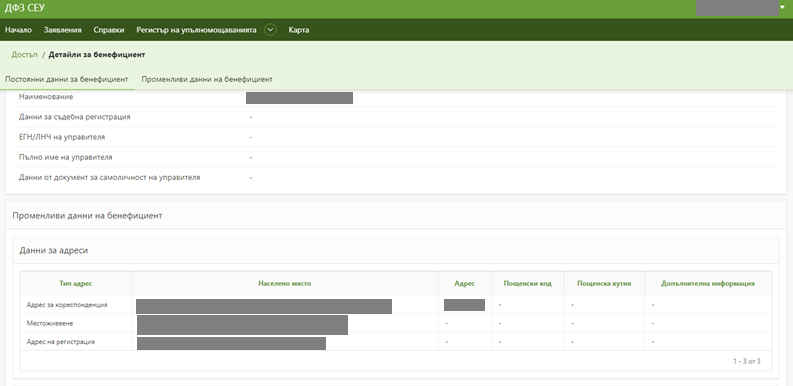793x386 pixels.
Task: Open the Справки menu
Action: [109, 30]
